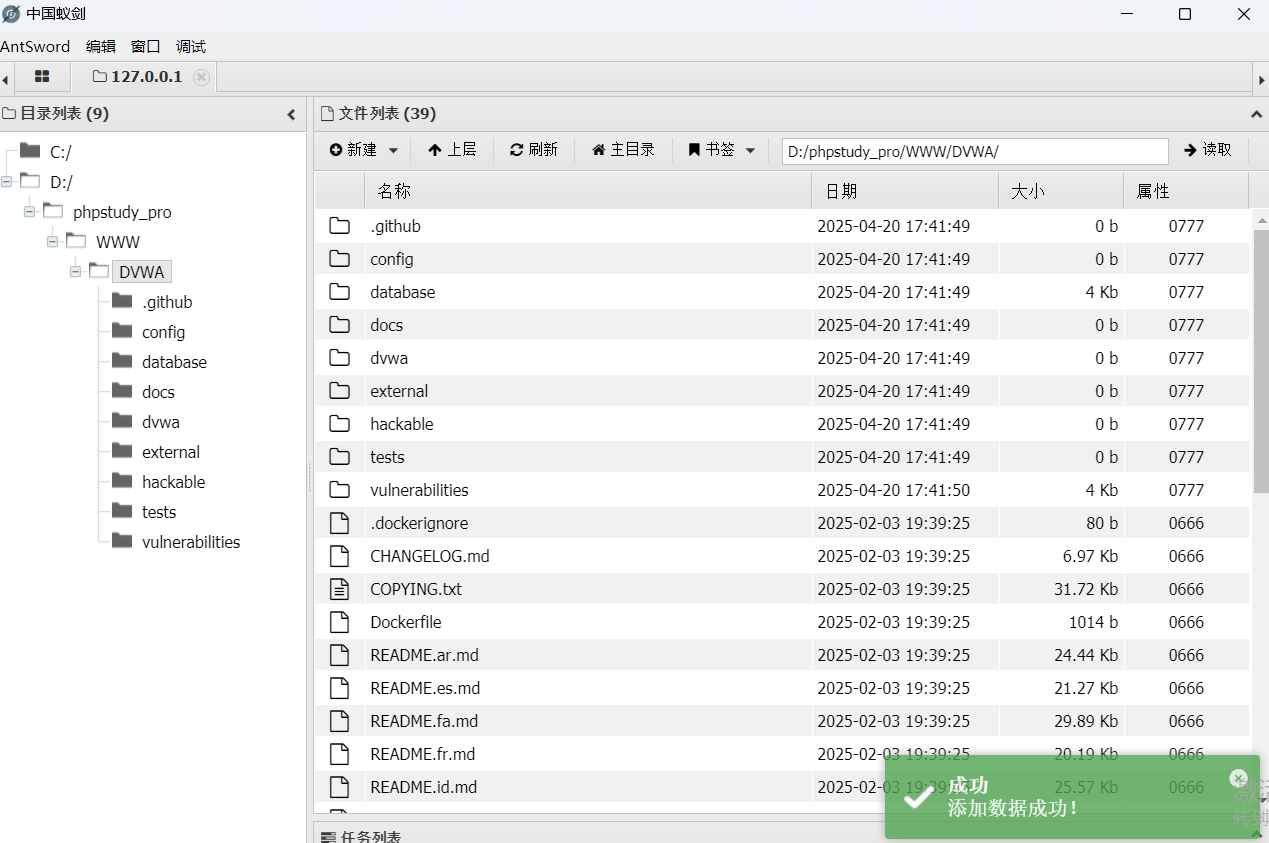
Task: Click the COPYING.txt text file icon
Action: click(340, 589)
